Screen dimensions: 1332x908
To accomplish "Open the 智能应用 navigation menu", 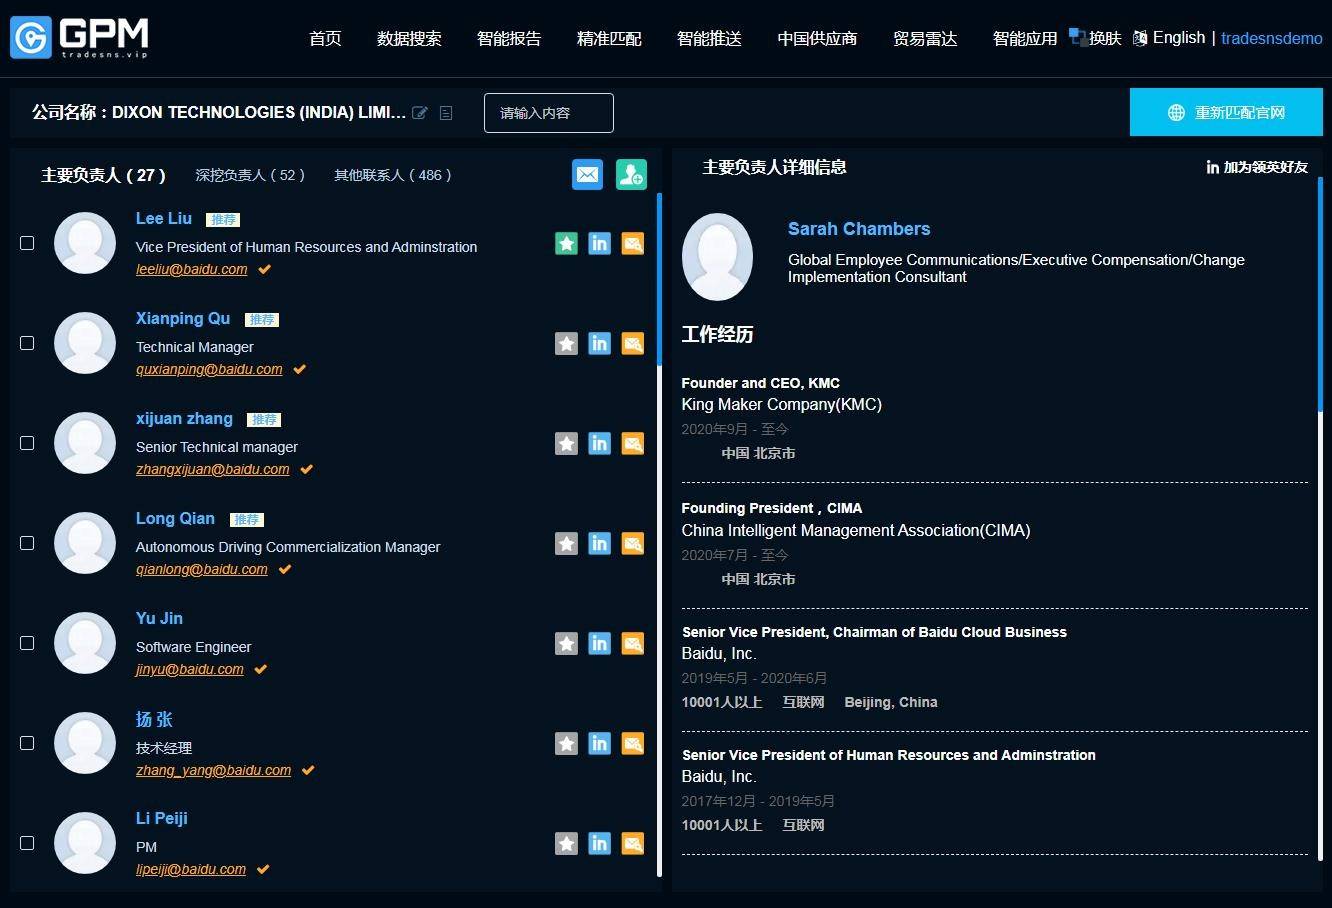I will 1024,39.
